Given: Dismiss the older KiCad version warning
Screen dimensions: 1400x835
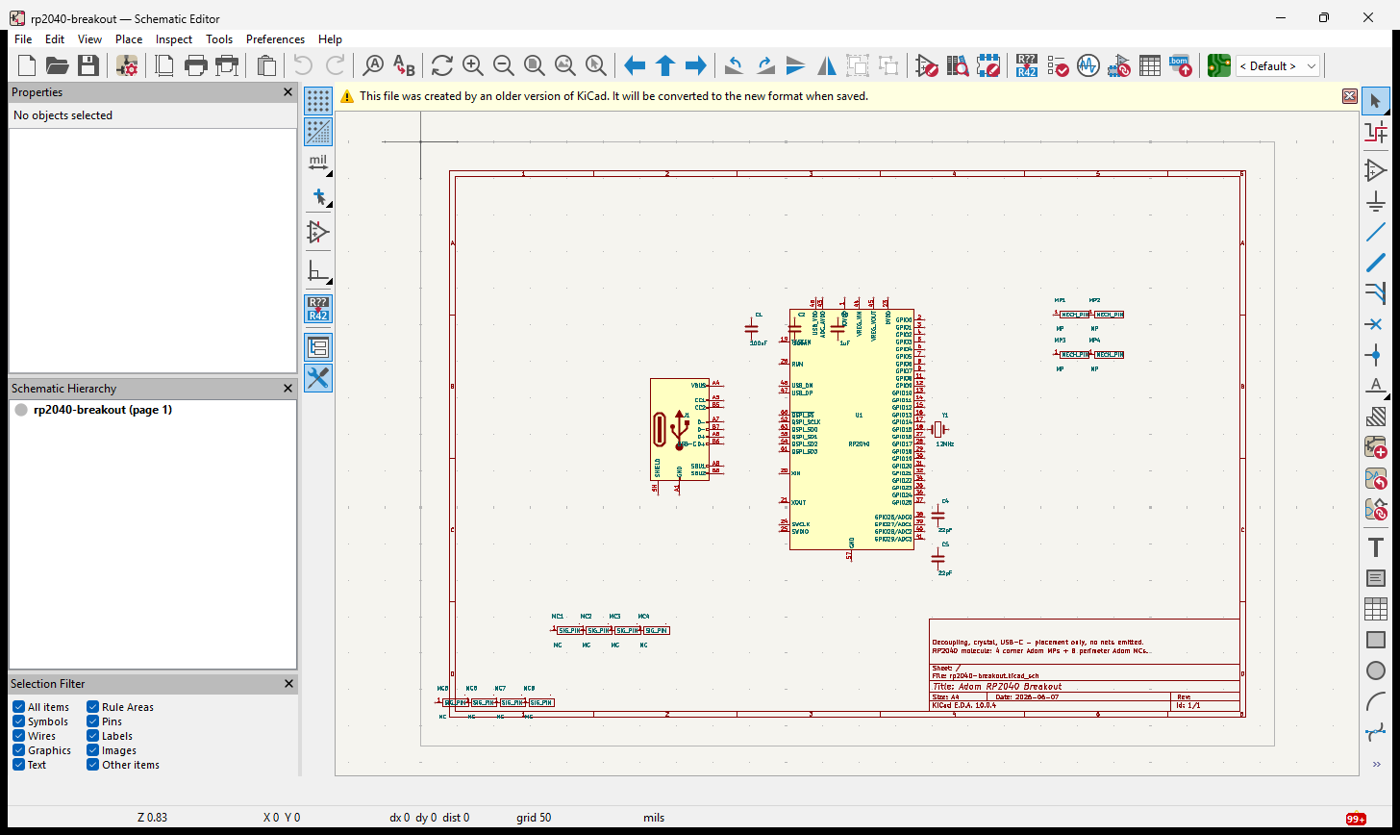Looking at the screenshot, I should click(1349, 96).
